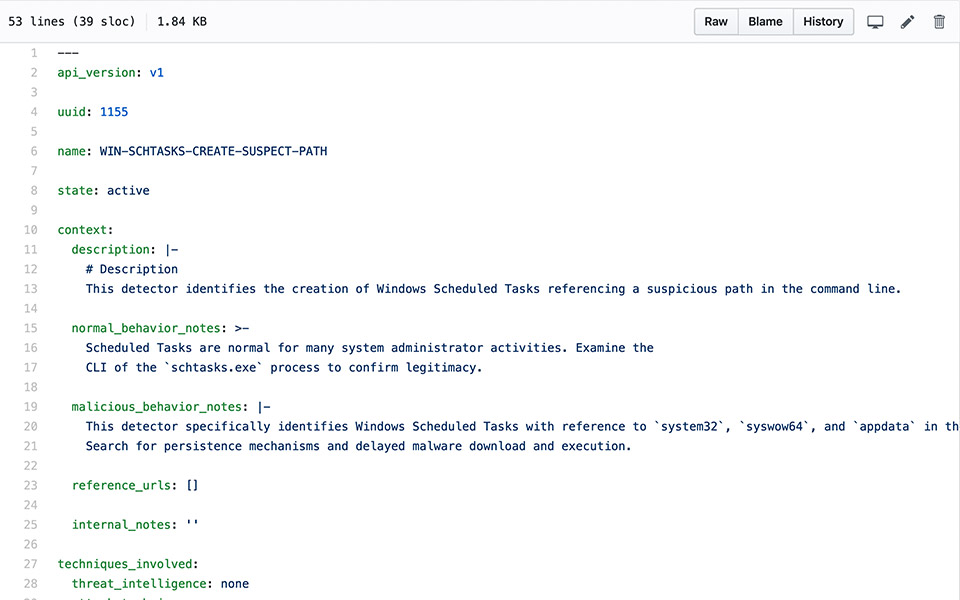Viewport: 960px width, 600px height.
Task: Highlight line 10 via its number
Action: (31, 230)
